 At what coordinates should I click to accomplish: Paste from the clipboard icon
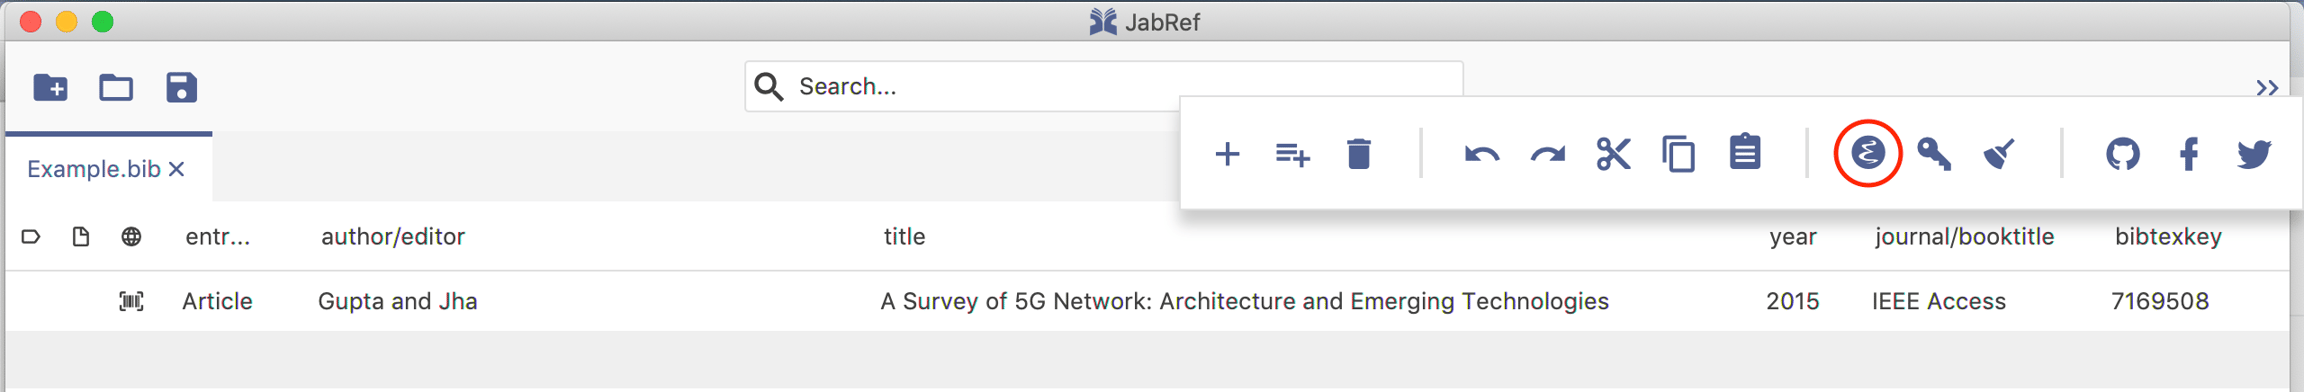click(x=1745, y=152)
